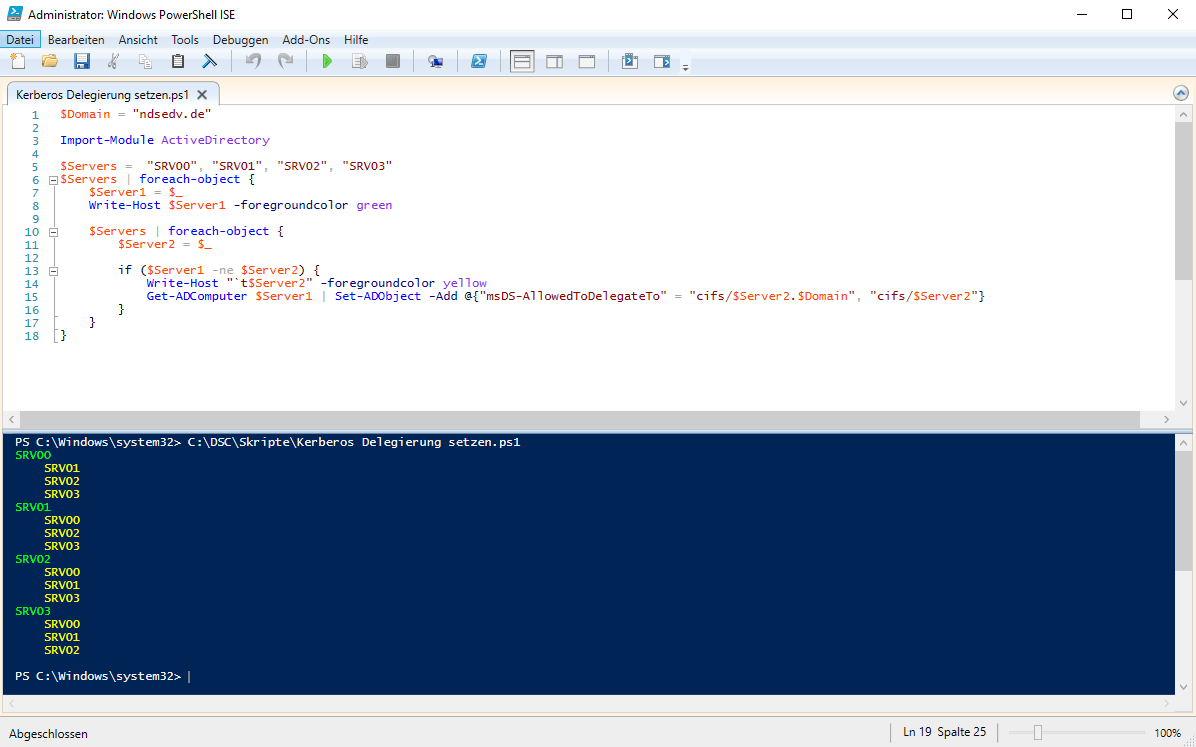
Task: Click the Paste clipboard icon
Action: pyautogui.click(x=178, y=62)
